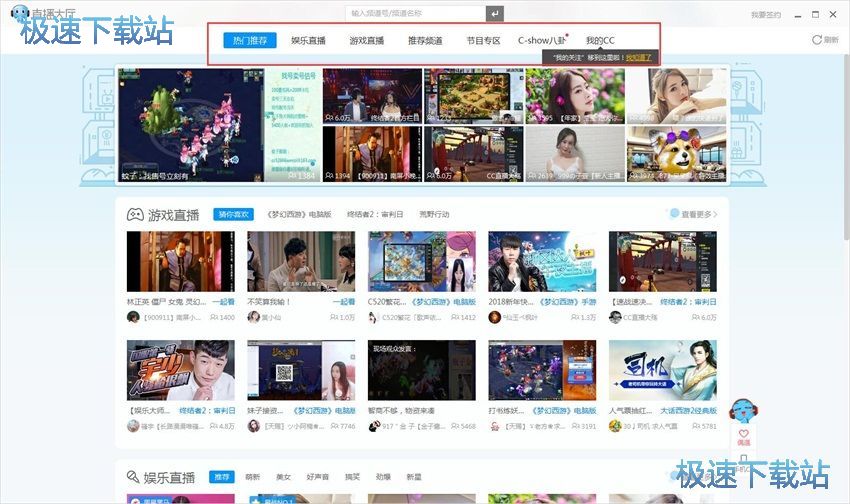Image resolution: width=850 pixels, height=504 pixels.
Task: Open the 我的CC tab
Action: tap(600, 40)
